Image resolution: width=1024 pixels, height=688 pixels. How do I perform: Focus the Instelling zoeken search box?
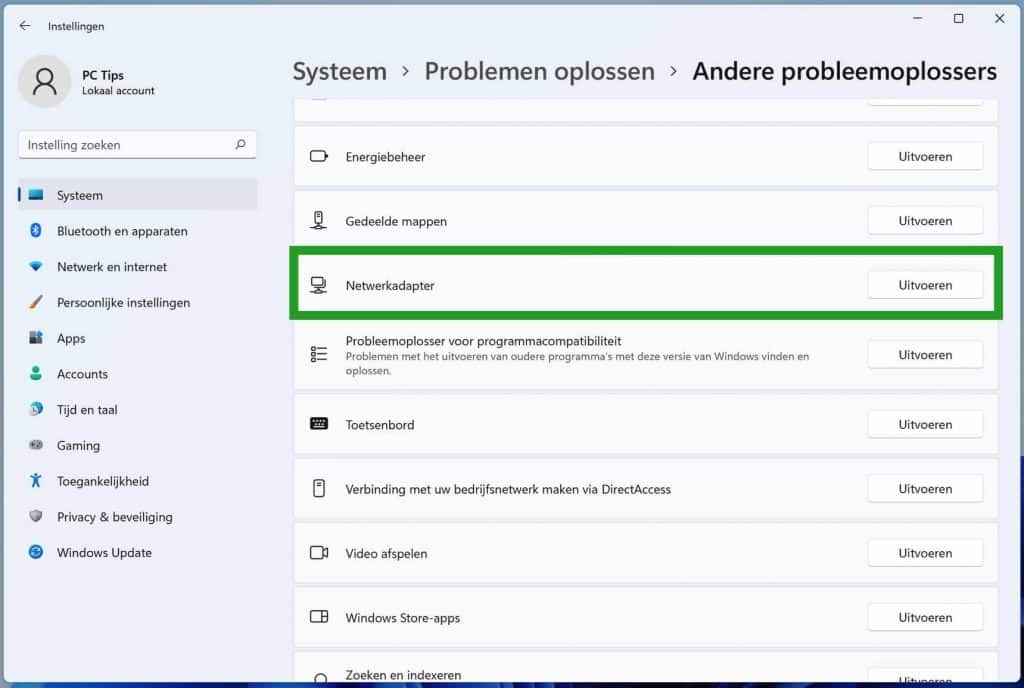[x=137, y=144]
